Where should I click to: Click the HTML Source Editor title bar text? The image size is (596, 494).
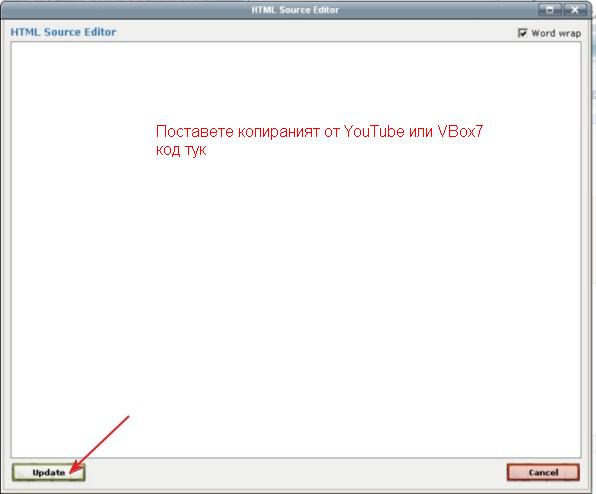click(x=295, y=10)
